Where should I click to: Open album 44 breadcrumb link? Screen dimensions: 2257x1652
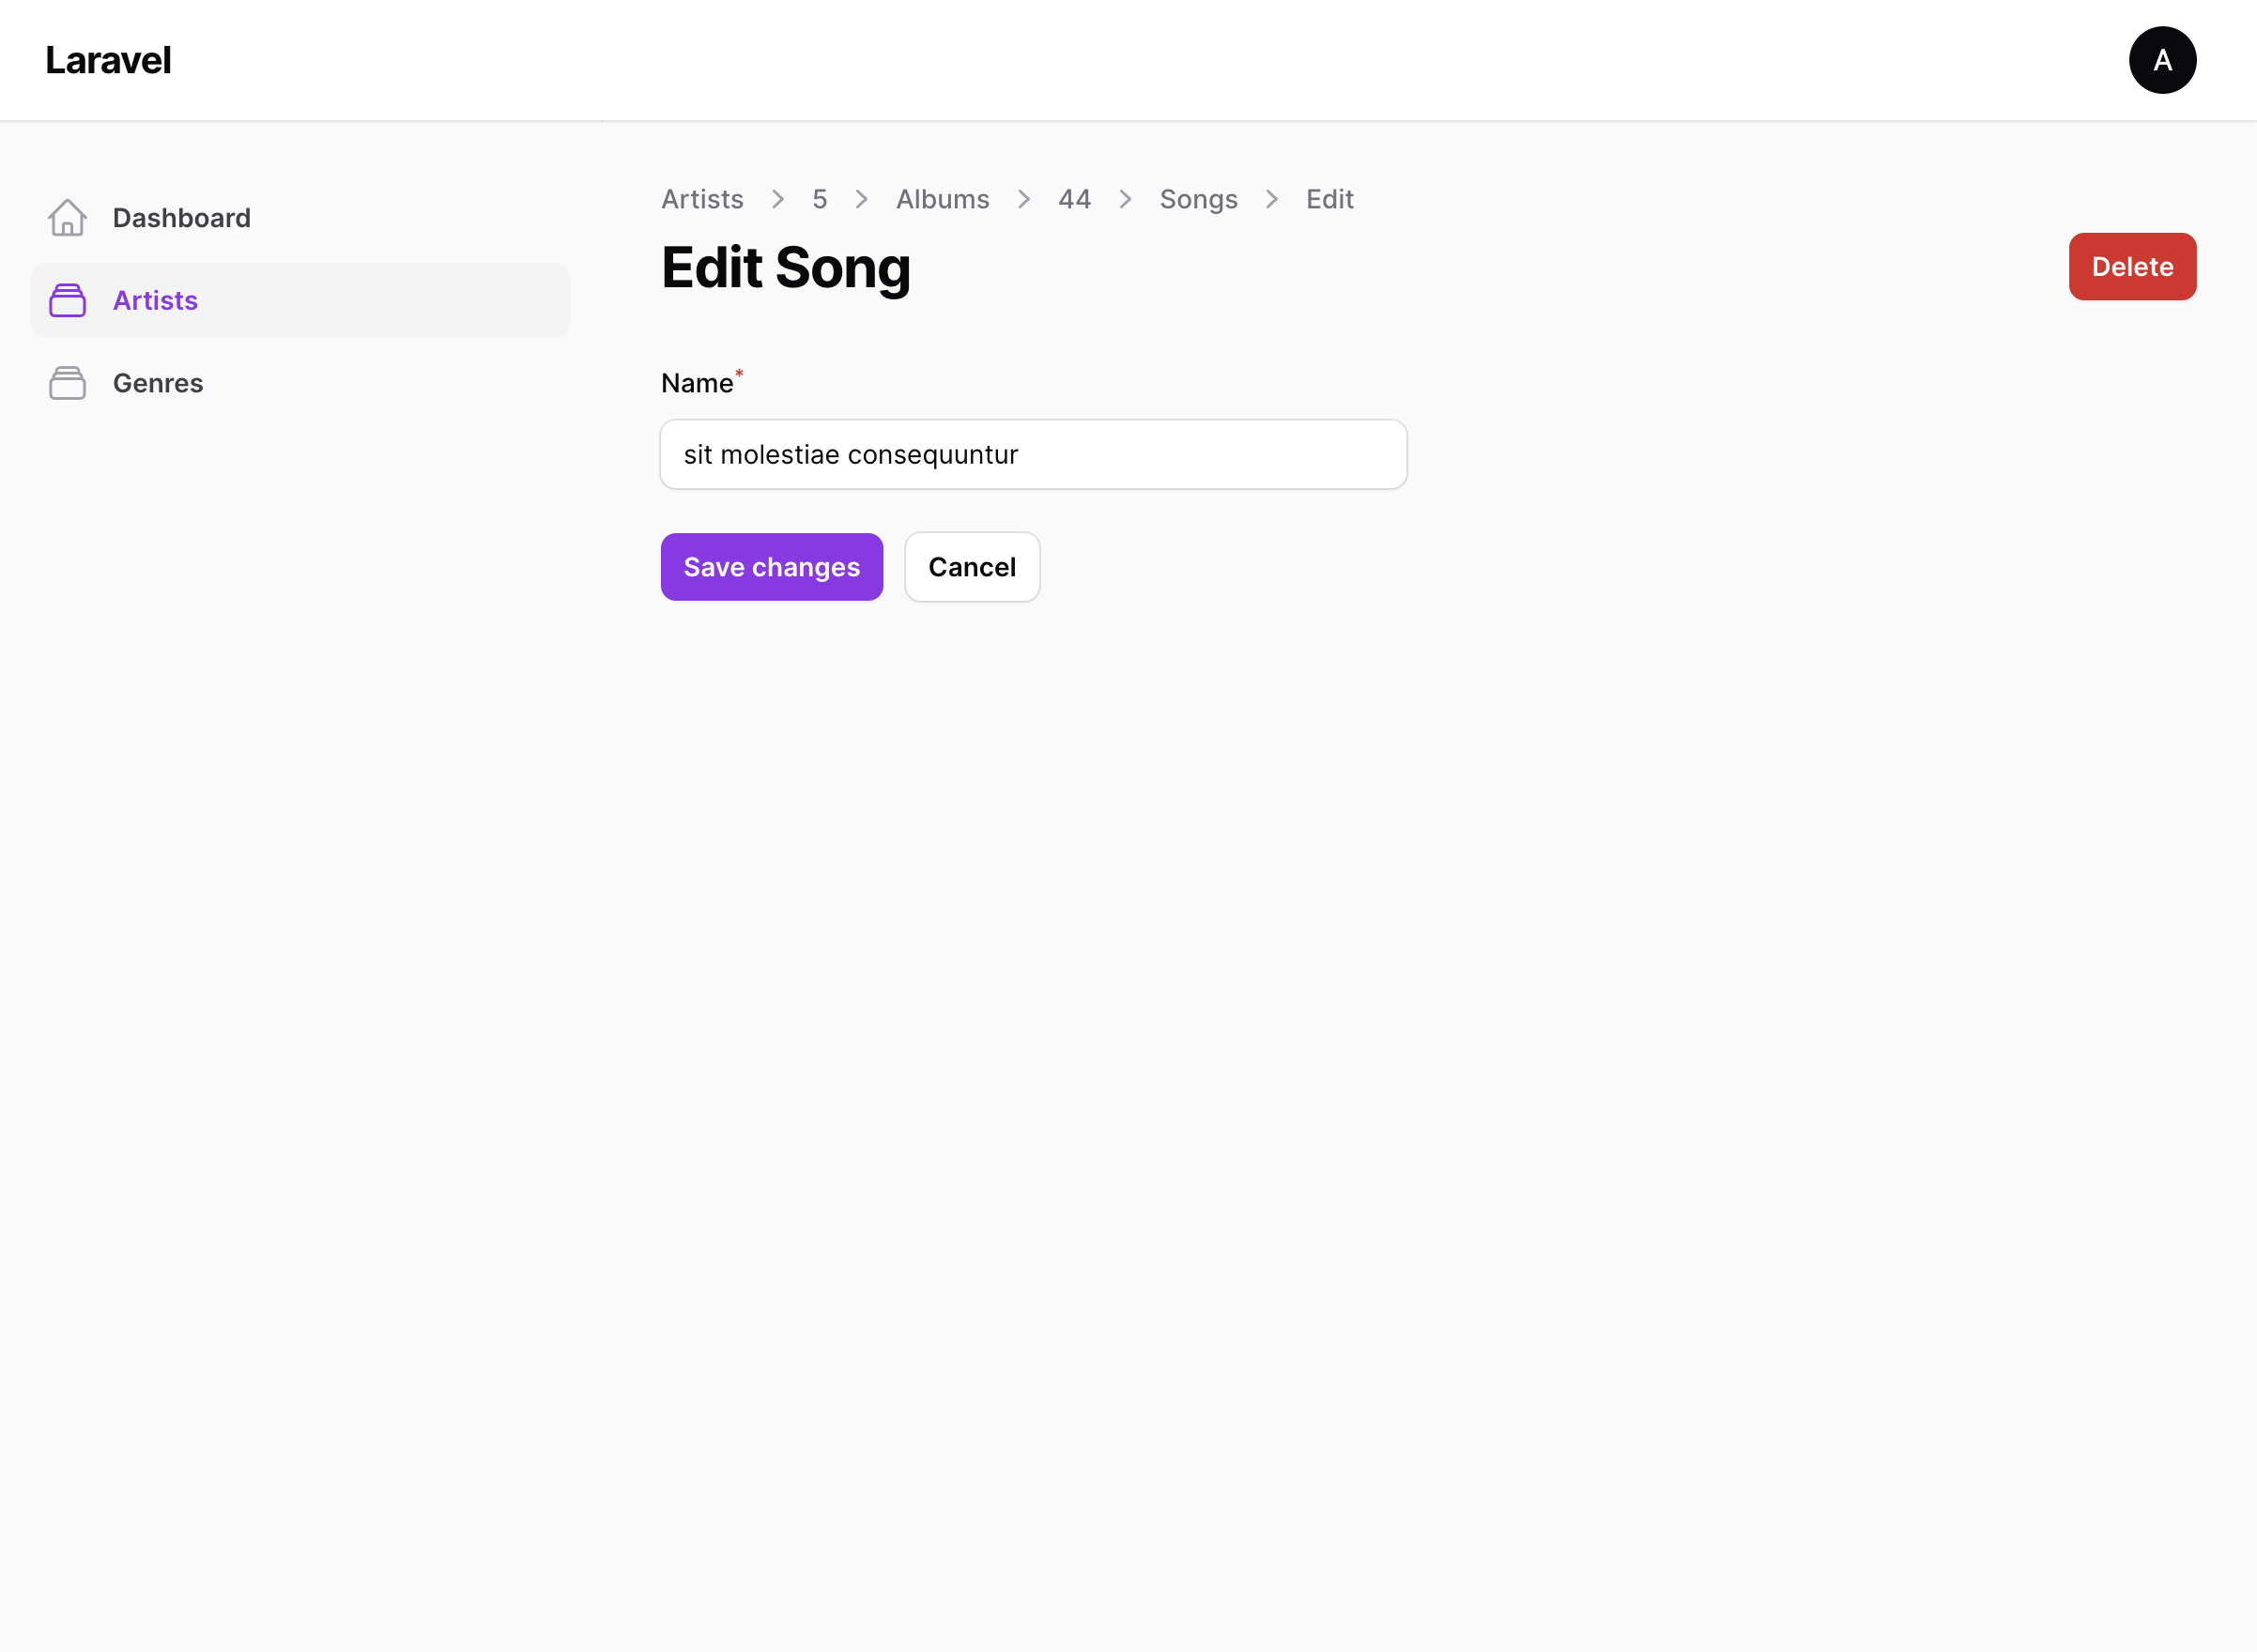(1074, 199)
